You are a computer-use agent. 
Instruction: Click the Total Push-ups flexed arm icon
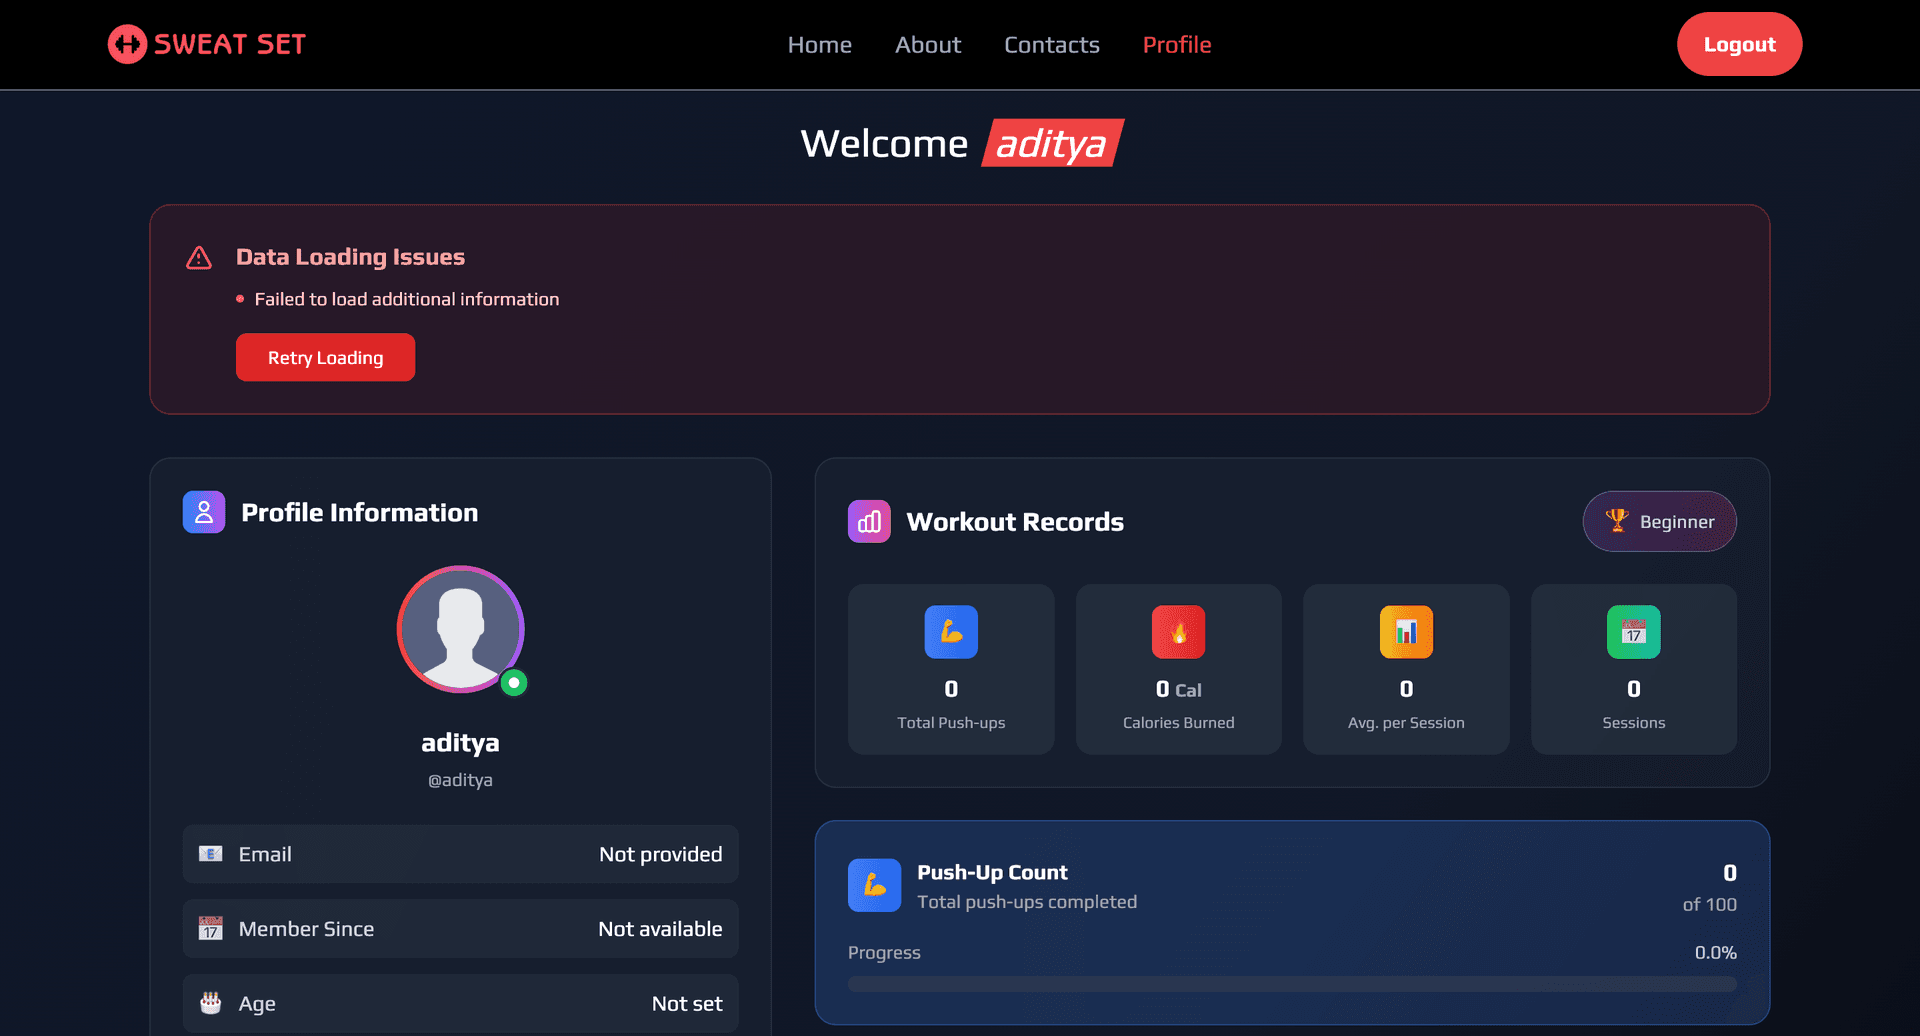pos(951,632)
